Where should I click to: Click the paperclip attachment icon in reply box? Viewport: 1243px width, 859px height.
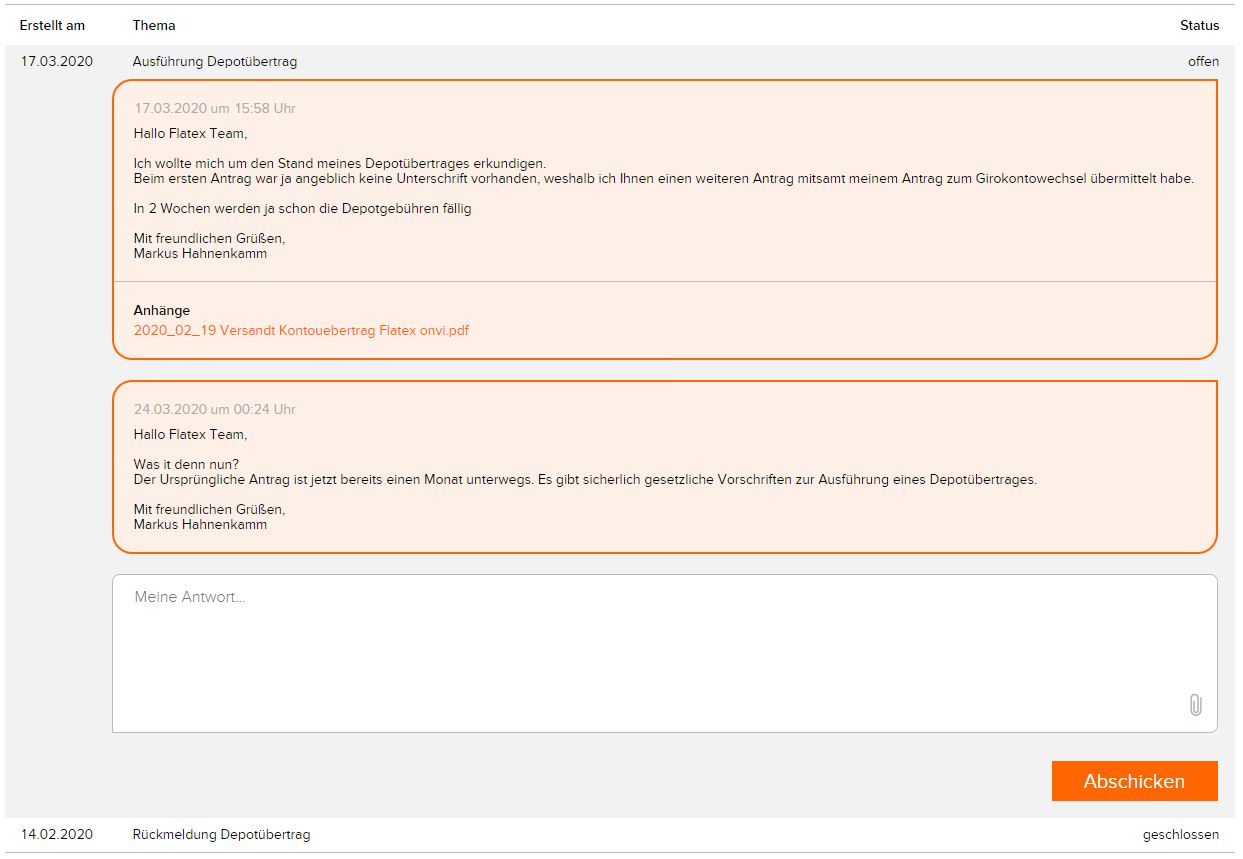point(1195,705)
